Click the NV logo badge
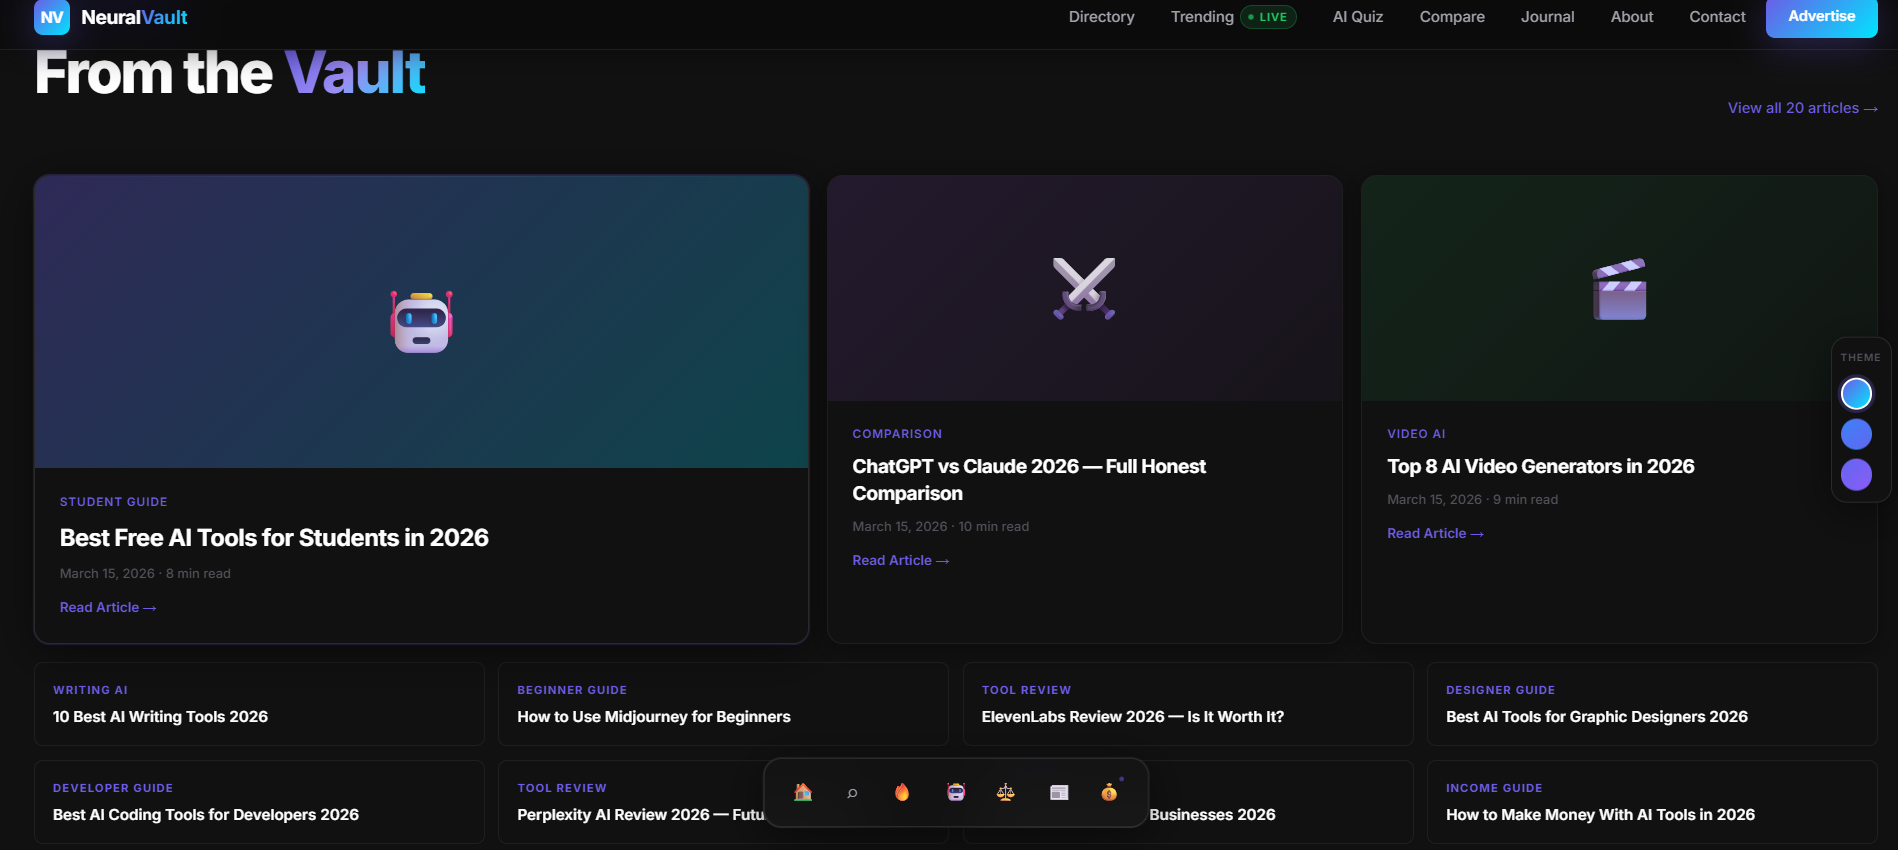Screen dimensions: 1898x850 [52, 17]
